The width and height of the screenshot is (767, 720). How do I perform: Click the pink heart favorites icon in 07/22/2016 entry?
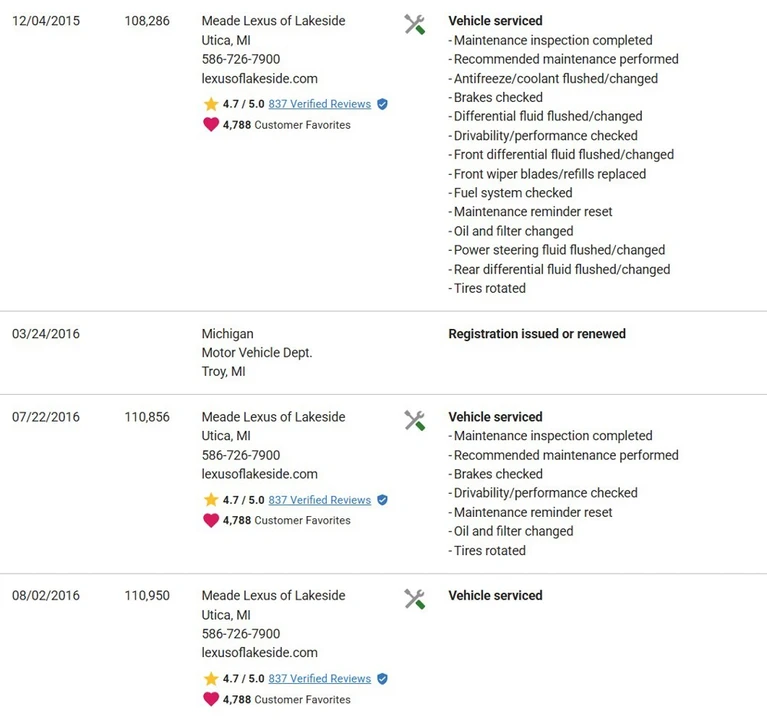point(211,520)
